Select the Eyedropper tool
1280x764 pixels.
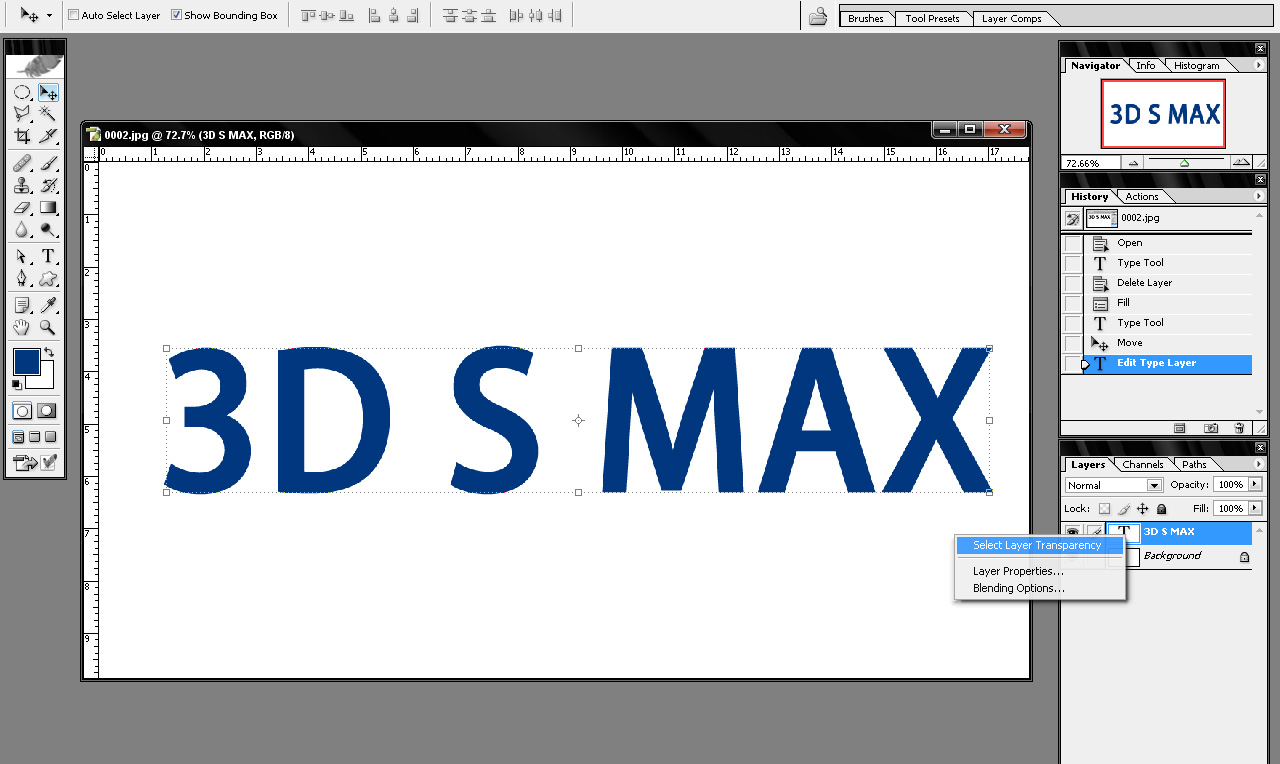click(47, 305)
